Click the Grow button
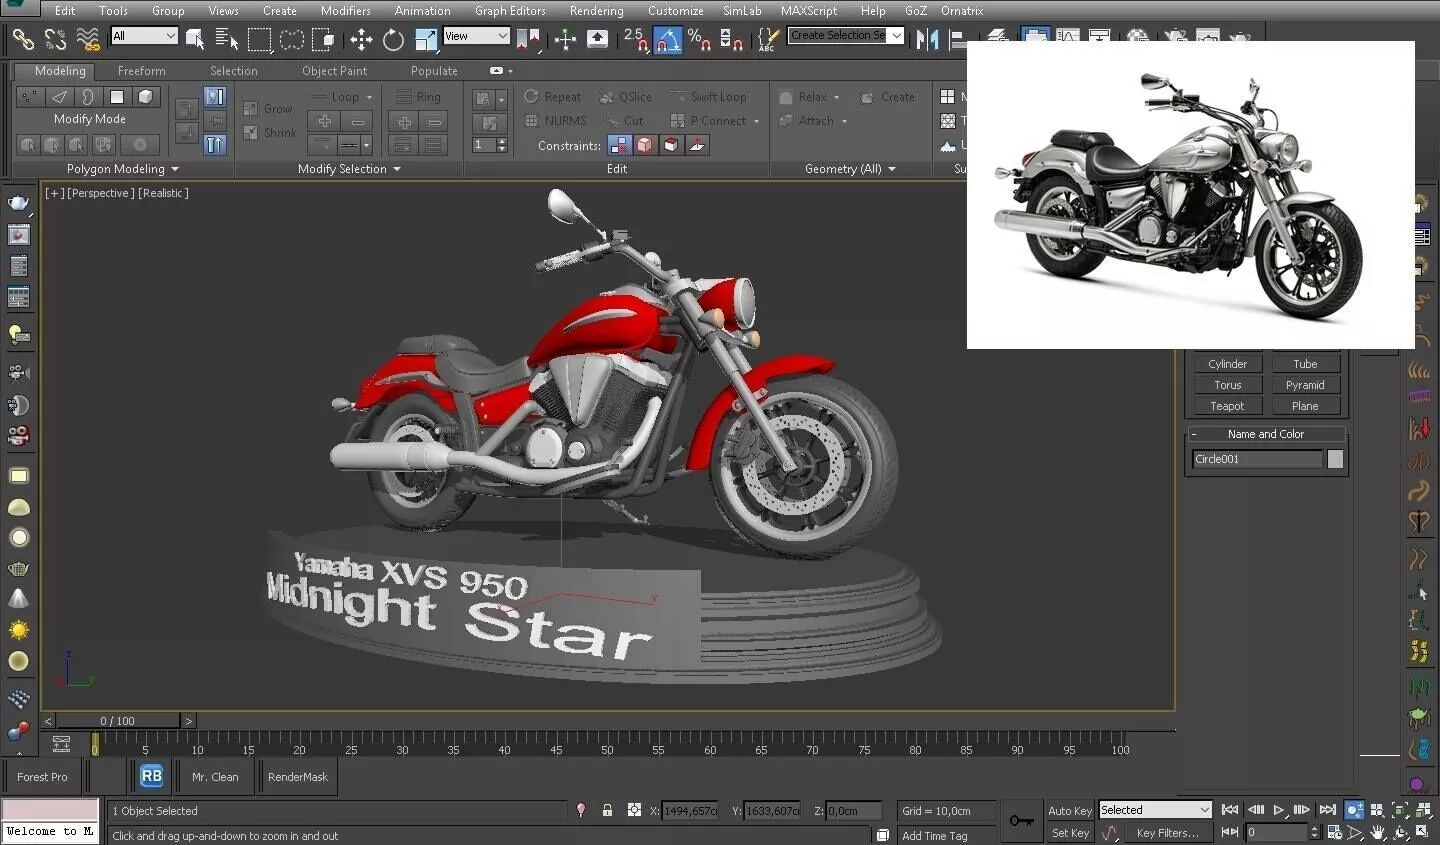 [x=269, y=109]
